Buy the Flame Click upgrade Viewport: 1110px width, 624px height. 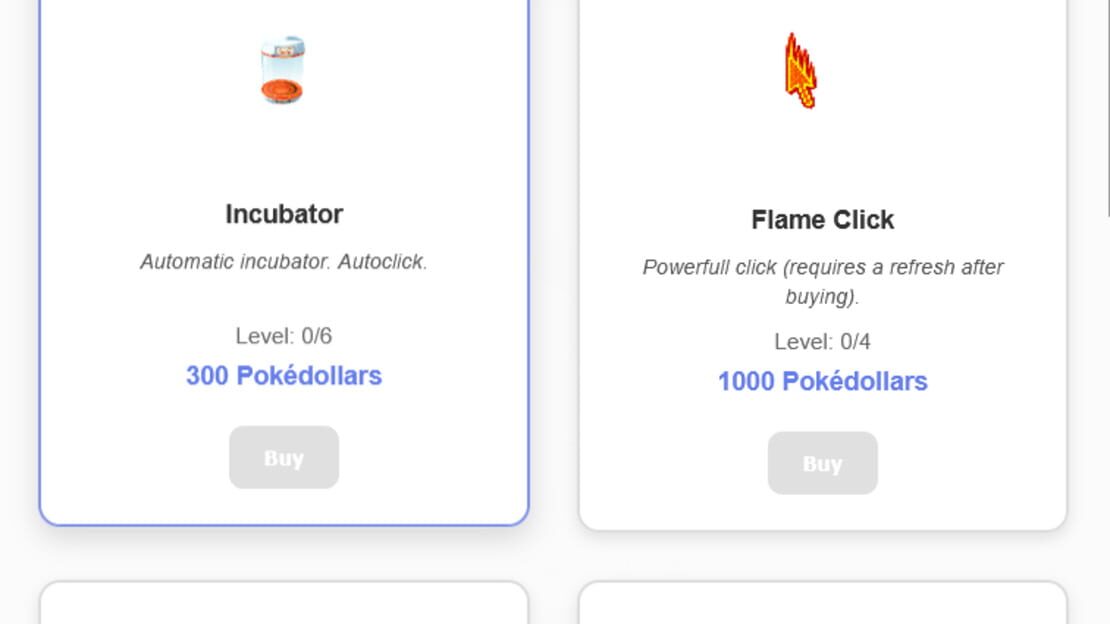pos(823,463)
